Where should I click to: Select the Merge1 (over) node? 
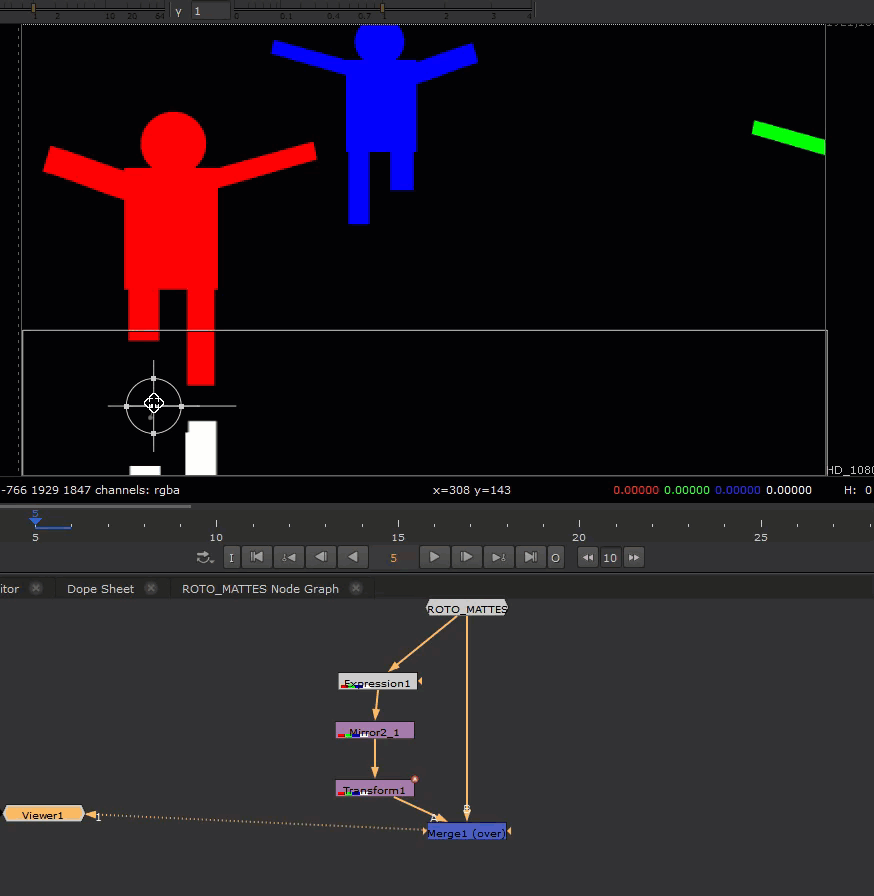click(x=466, y=832)
